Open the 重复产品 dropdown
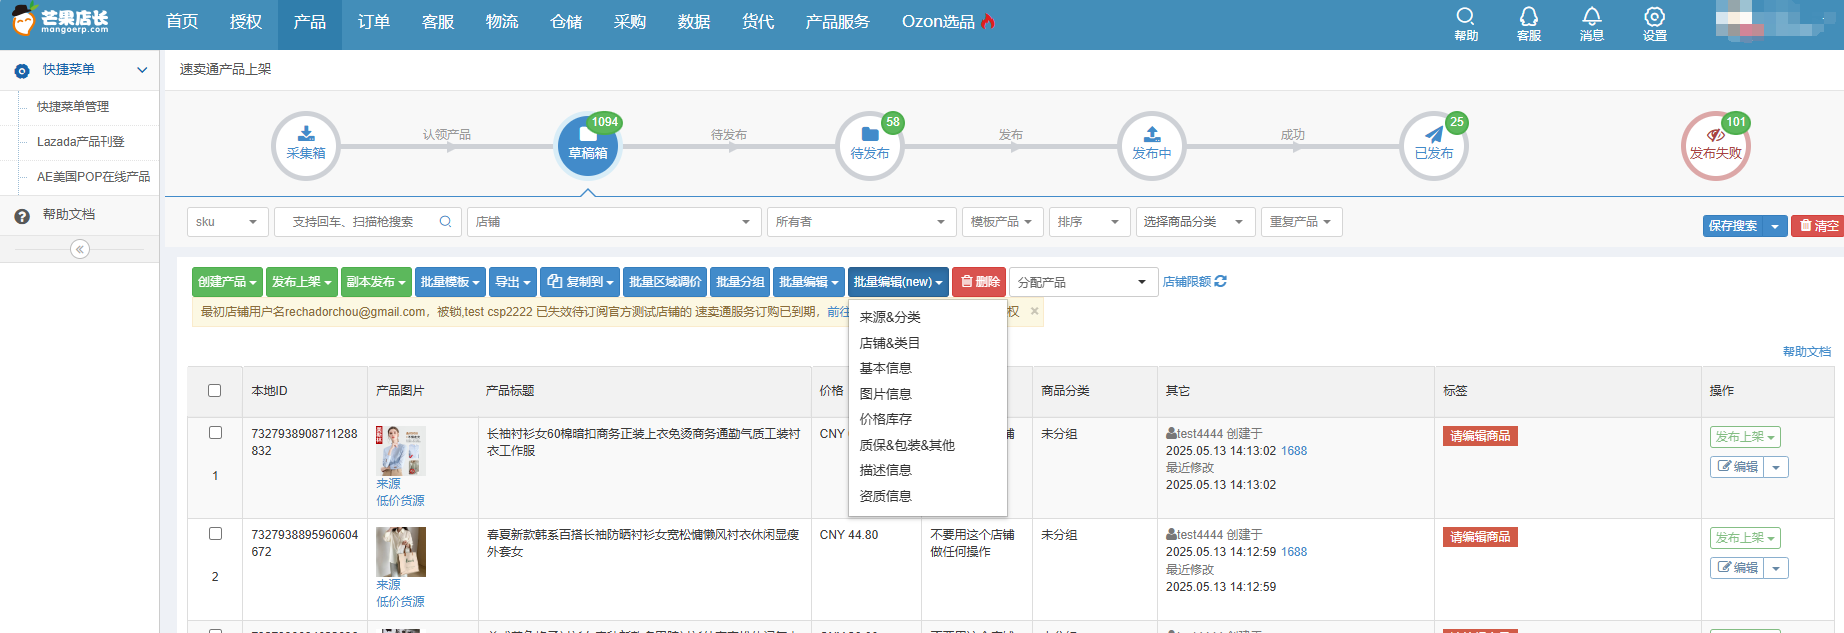The image size is (1844, 633). click(x=1301, y=222)
